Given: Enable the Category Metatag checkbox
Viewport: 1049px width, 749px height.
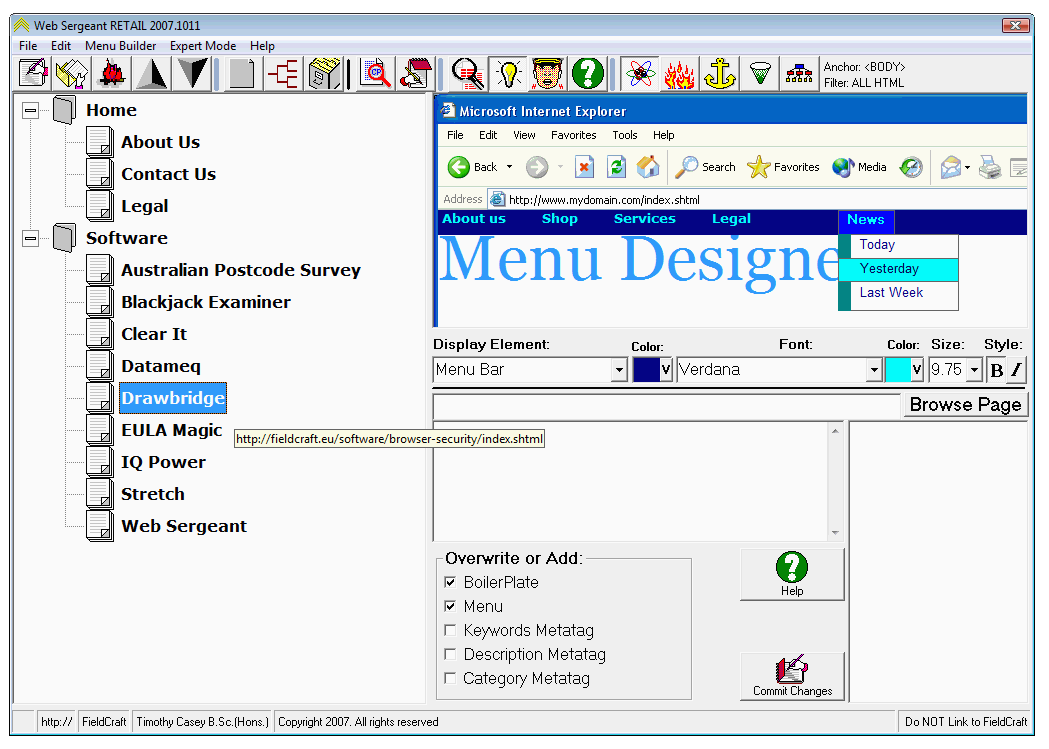Looking at the screenshot, I should (x=450, y=679).
